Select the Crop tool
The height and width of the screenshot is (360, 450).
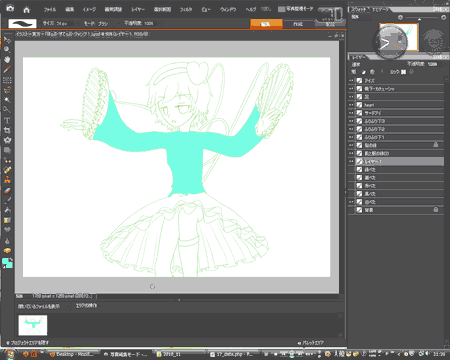coord(7,130)
